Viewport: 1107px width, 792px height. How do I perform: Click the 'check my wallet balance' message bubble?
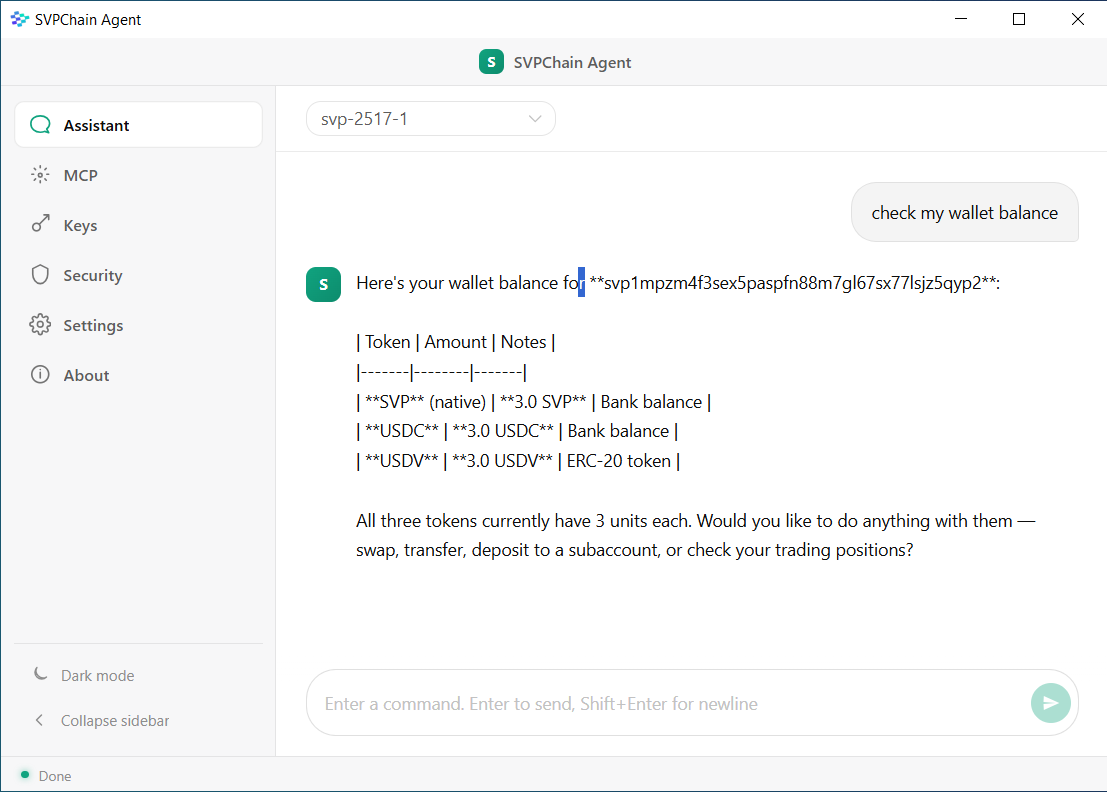pyautogui.click(x=964, y=212)
